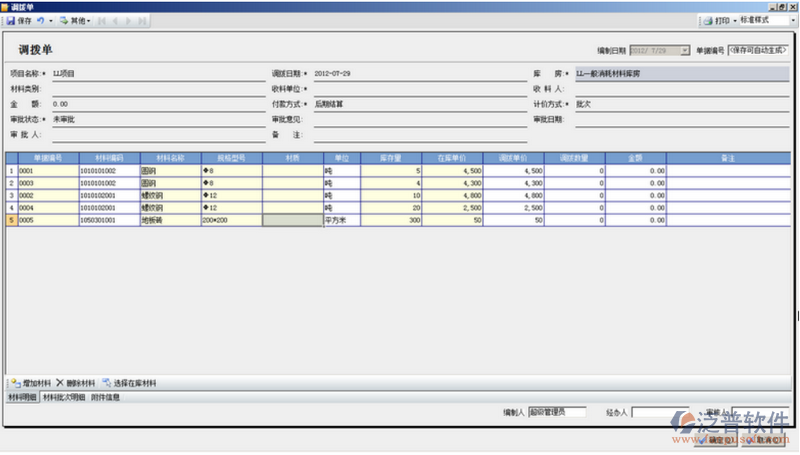
Task: Open the undo dropdown arrow
Action: tap(51, 20)
